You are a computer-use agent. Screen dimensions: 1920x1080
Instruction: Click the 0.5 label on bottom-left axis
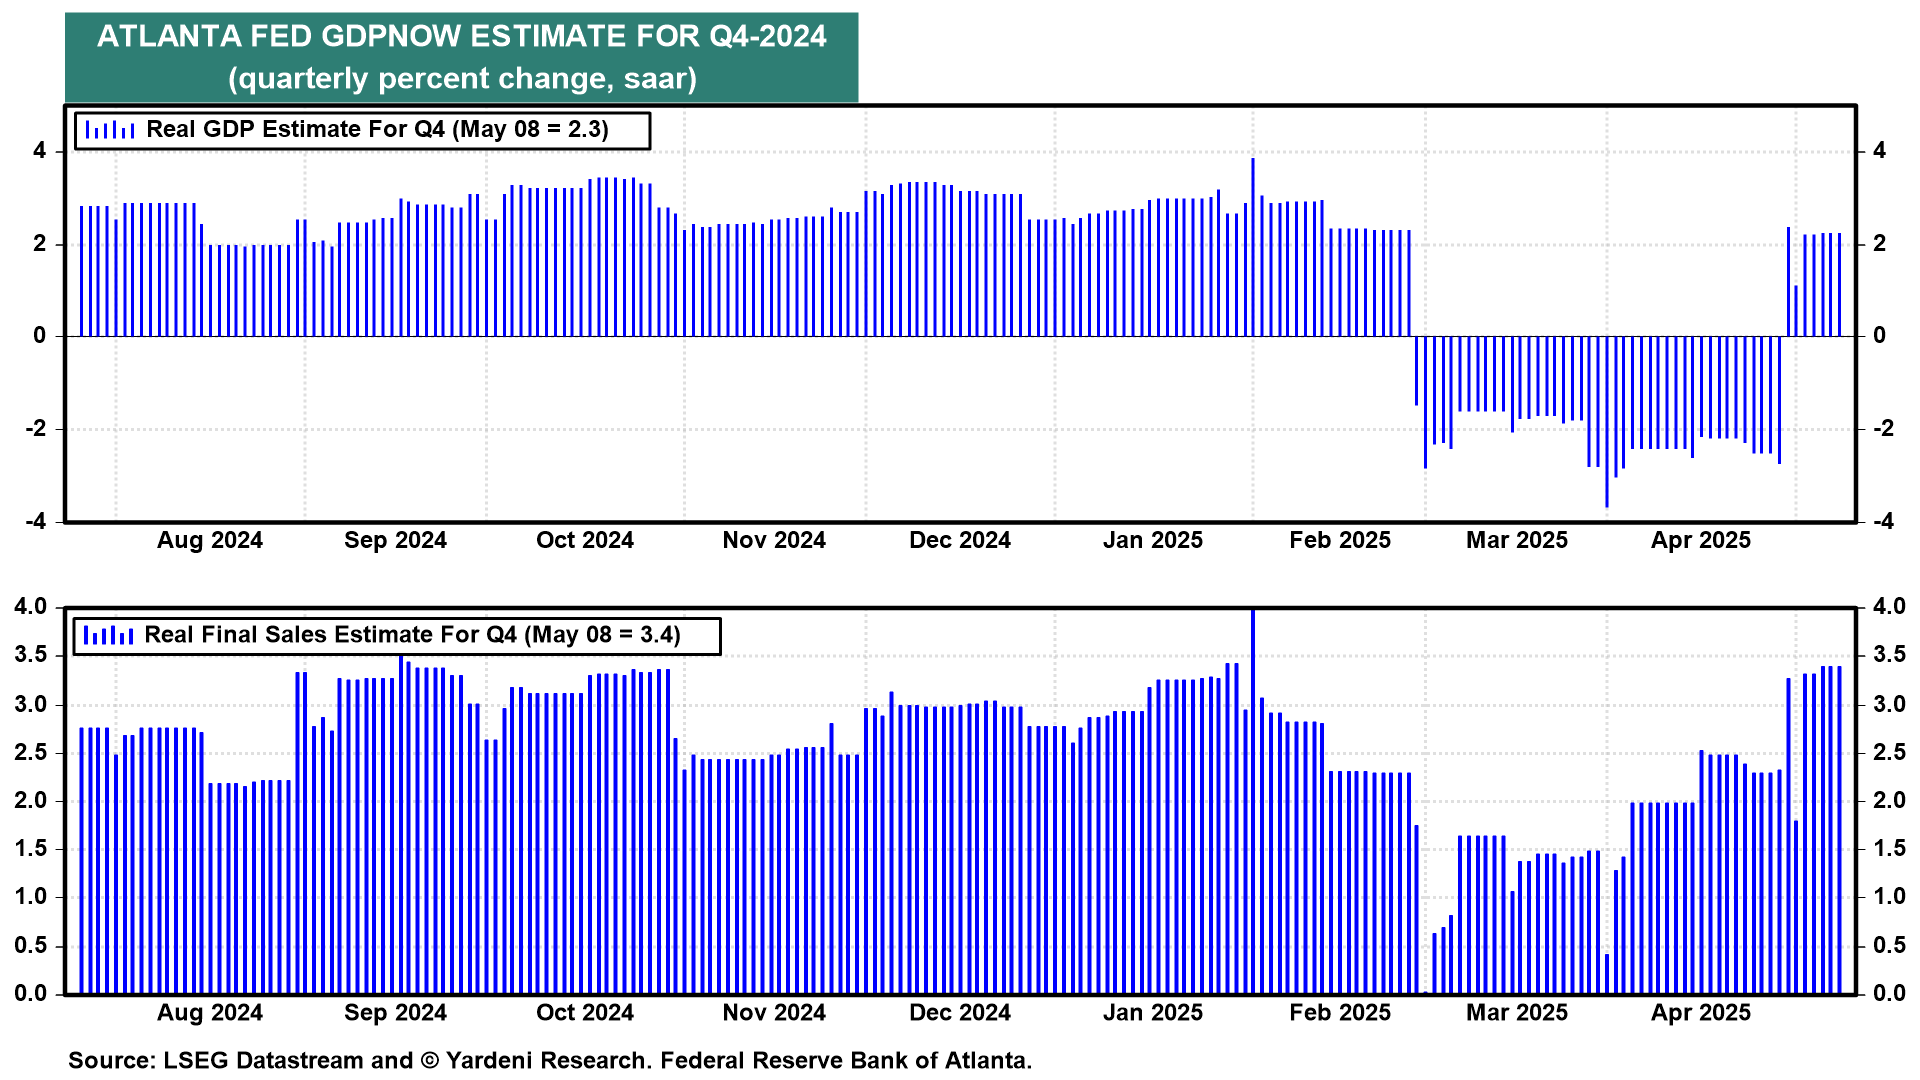[x=30, y=945]
